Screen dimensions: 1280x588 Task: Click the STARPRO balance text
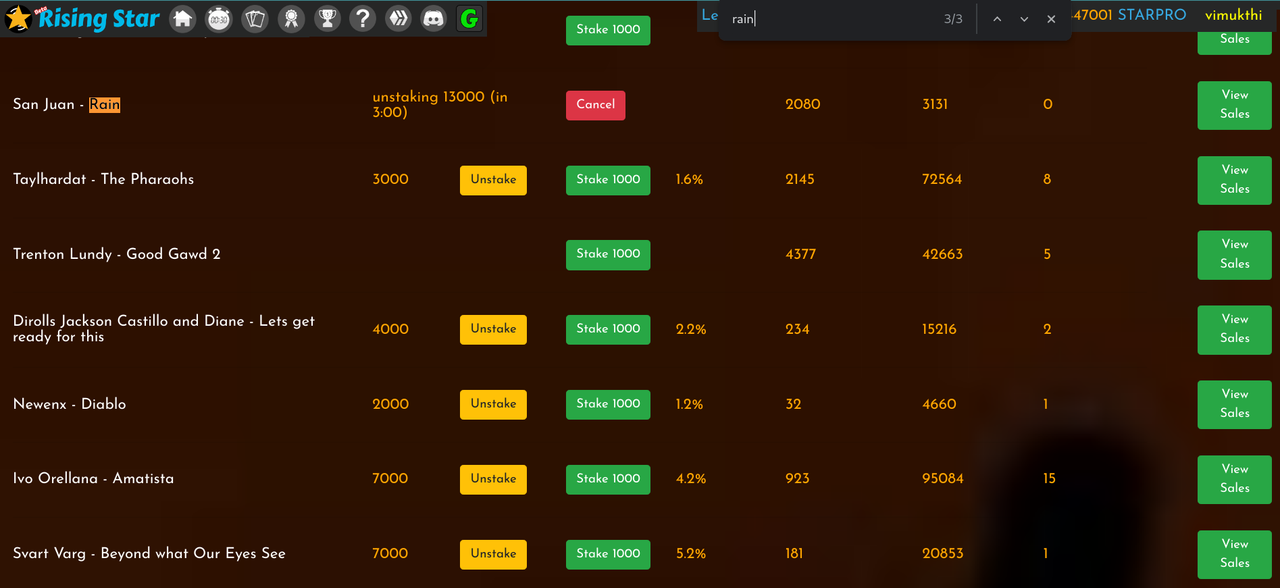coord(1152,15)
